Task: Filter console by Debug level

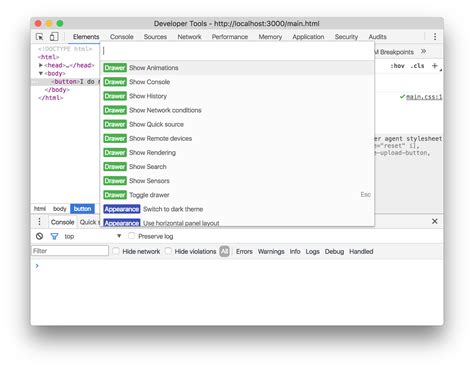Action: tap(334, 251)
